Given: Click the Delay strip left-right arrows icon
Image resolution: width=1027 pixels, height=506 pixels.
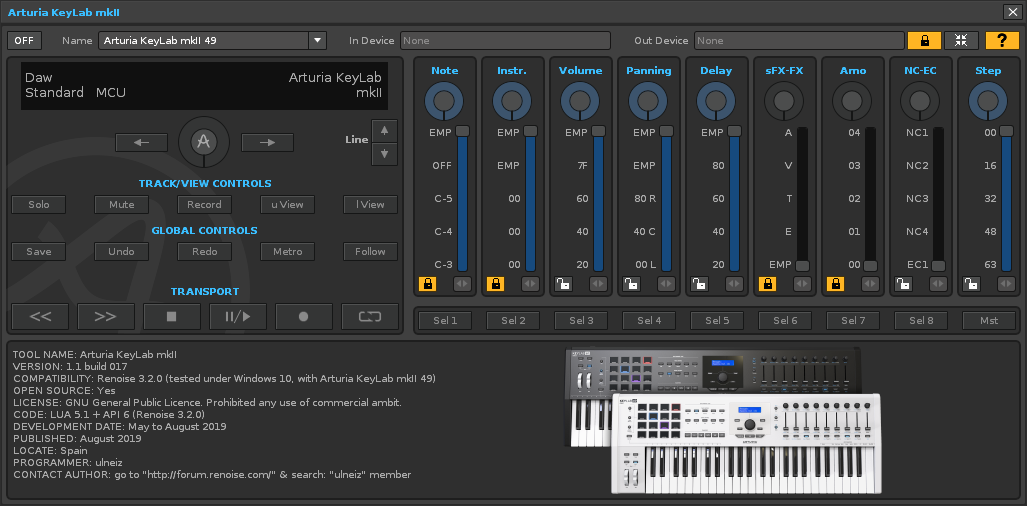Looking at the screenshot, I should pyautogui.click(x=735, y=284).
